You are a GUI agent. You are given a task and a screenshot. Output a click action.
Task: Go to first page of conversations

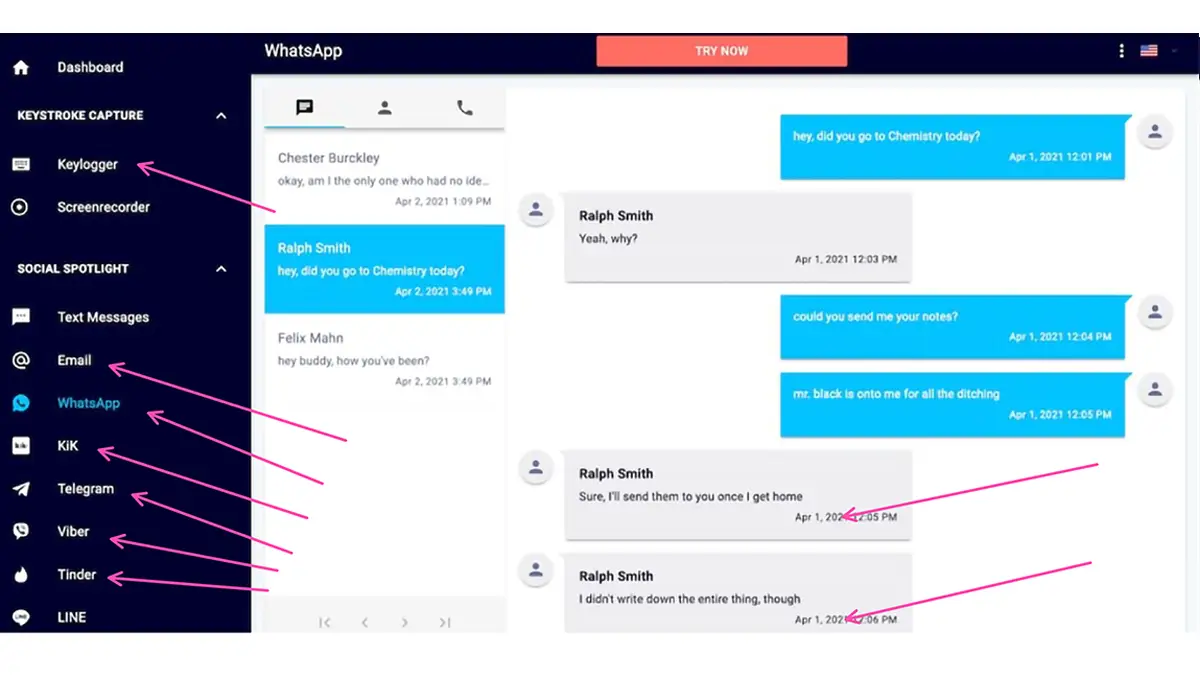click(x=325, y=623)
